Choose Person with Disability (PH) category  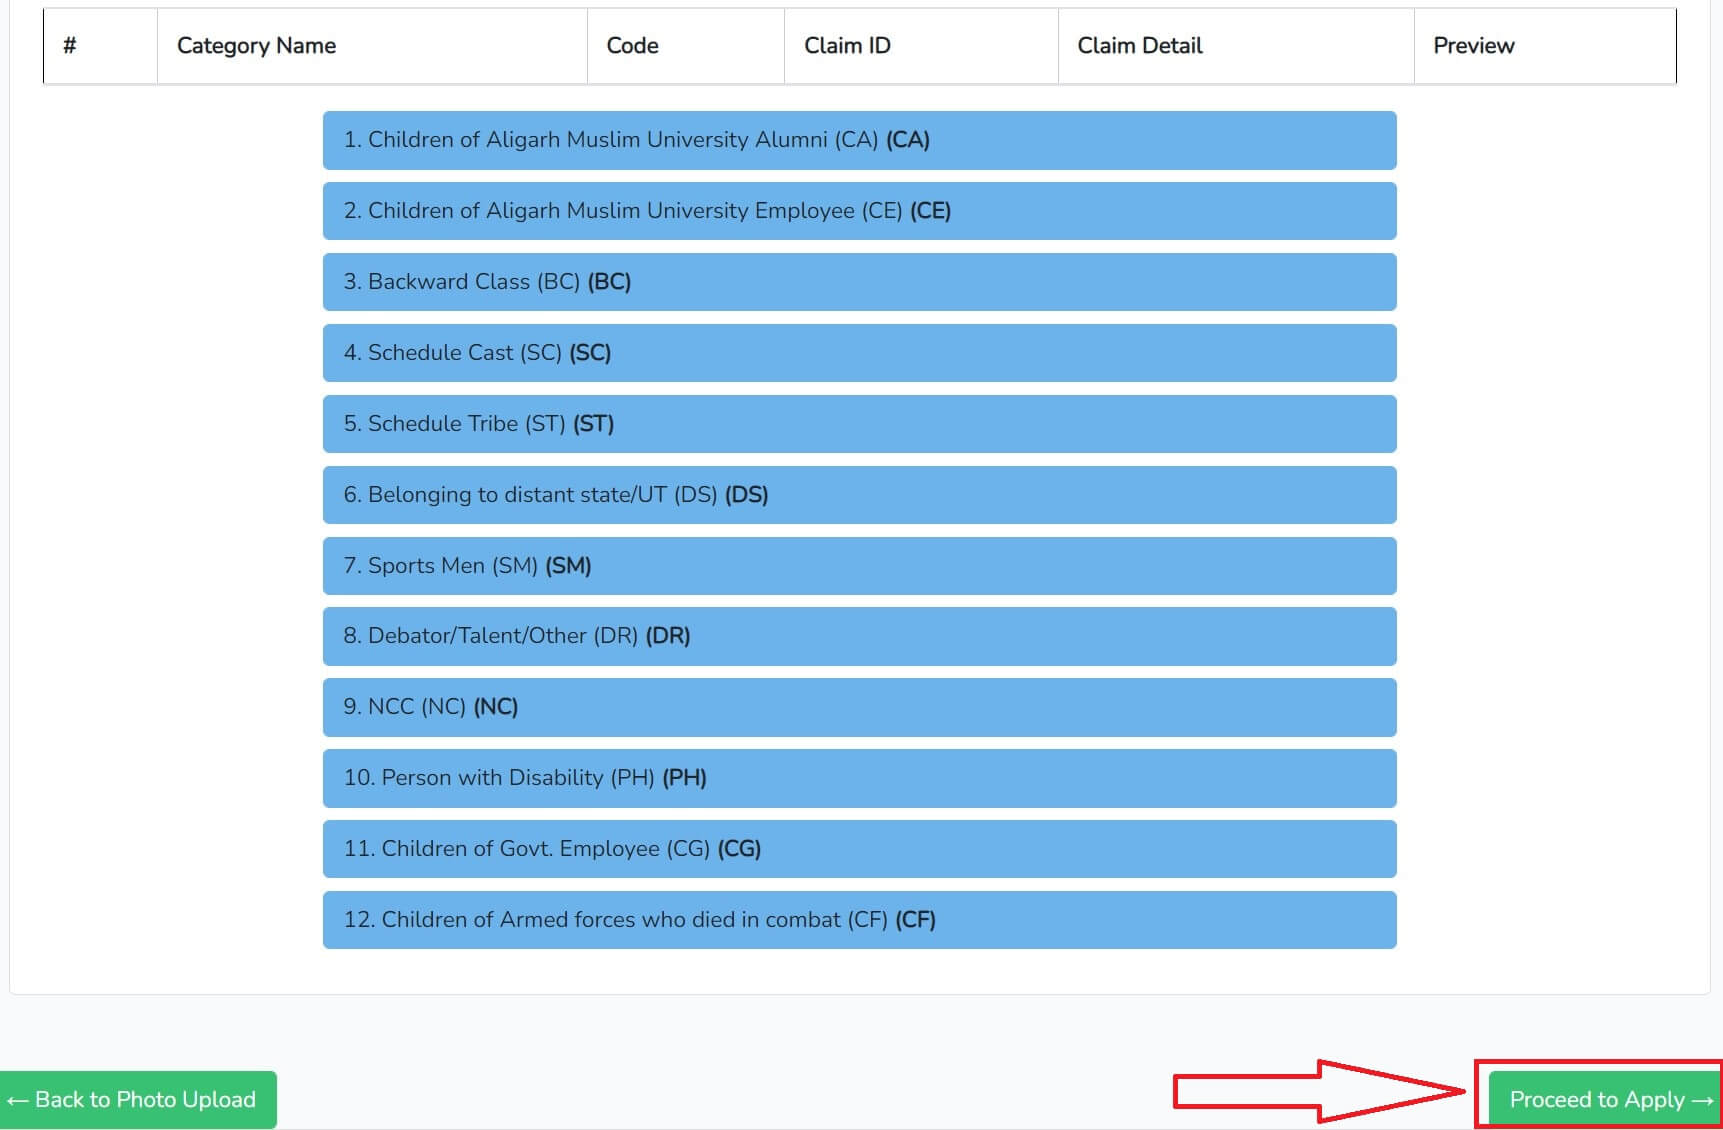click(x=859, y=778)
